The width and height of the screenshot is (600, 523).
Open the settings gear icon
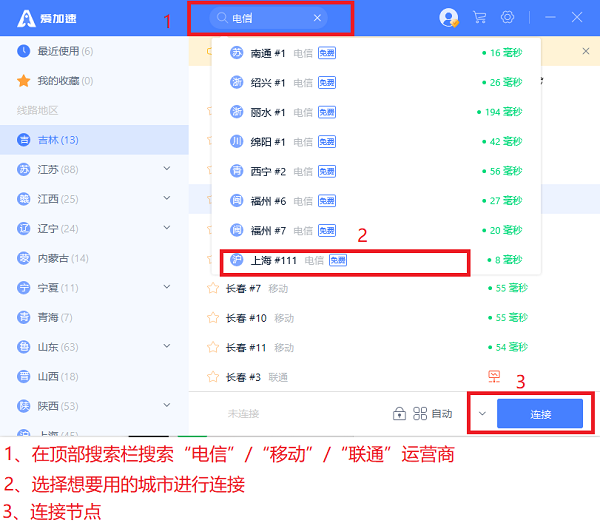pos(507,17)
